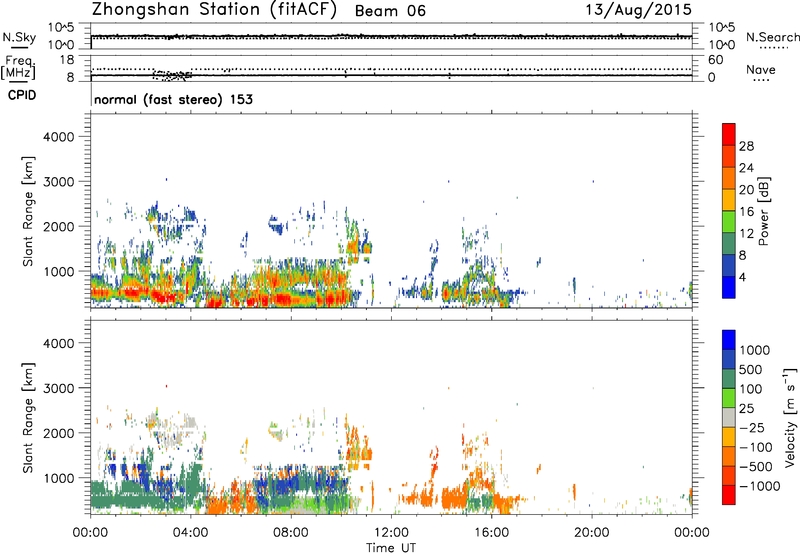The width and height of the screenshot is (800, 554).
Task: Pick the orange Velocity segment between -100 and -500
Action: 729,456
